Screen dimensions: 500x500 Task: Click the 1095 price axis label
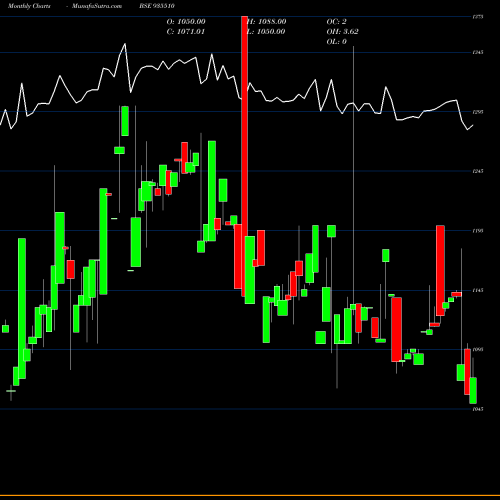coord(478,350)
